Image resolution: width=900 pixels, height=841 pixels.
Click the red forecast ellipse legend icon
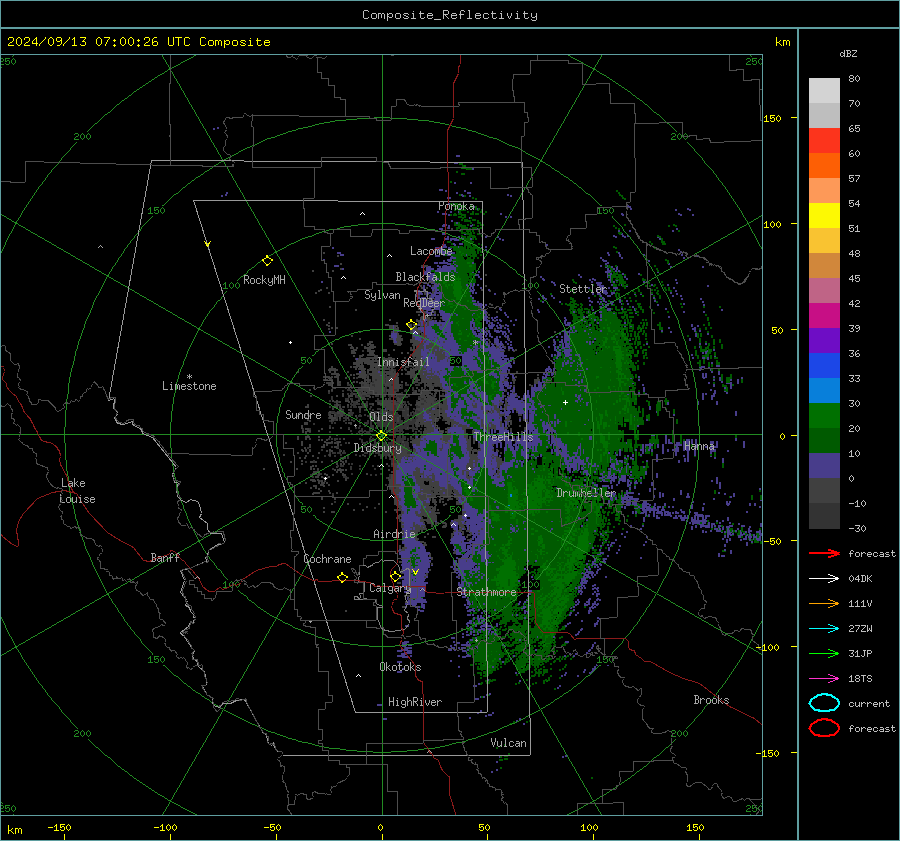coord(824,728)
